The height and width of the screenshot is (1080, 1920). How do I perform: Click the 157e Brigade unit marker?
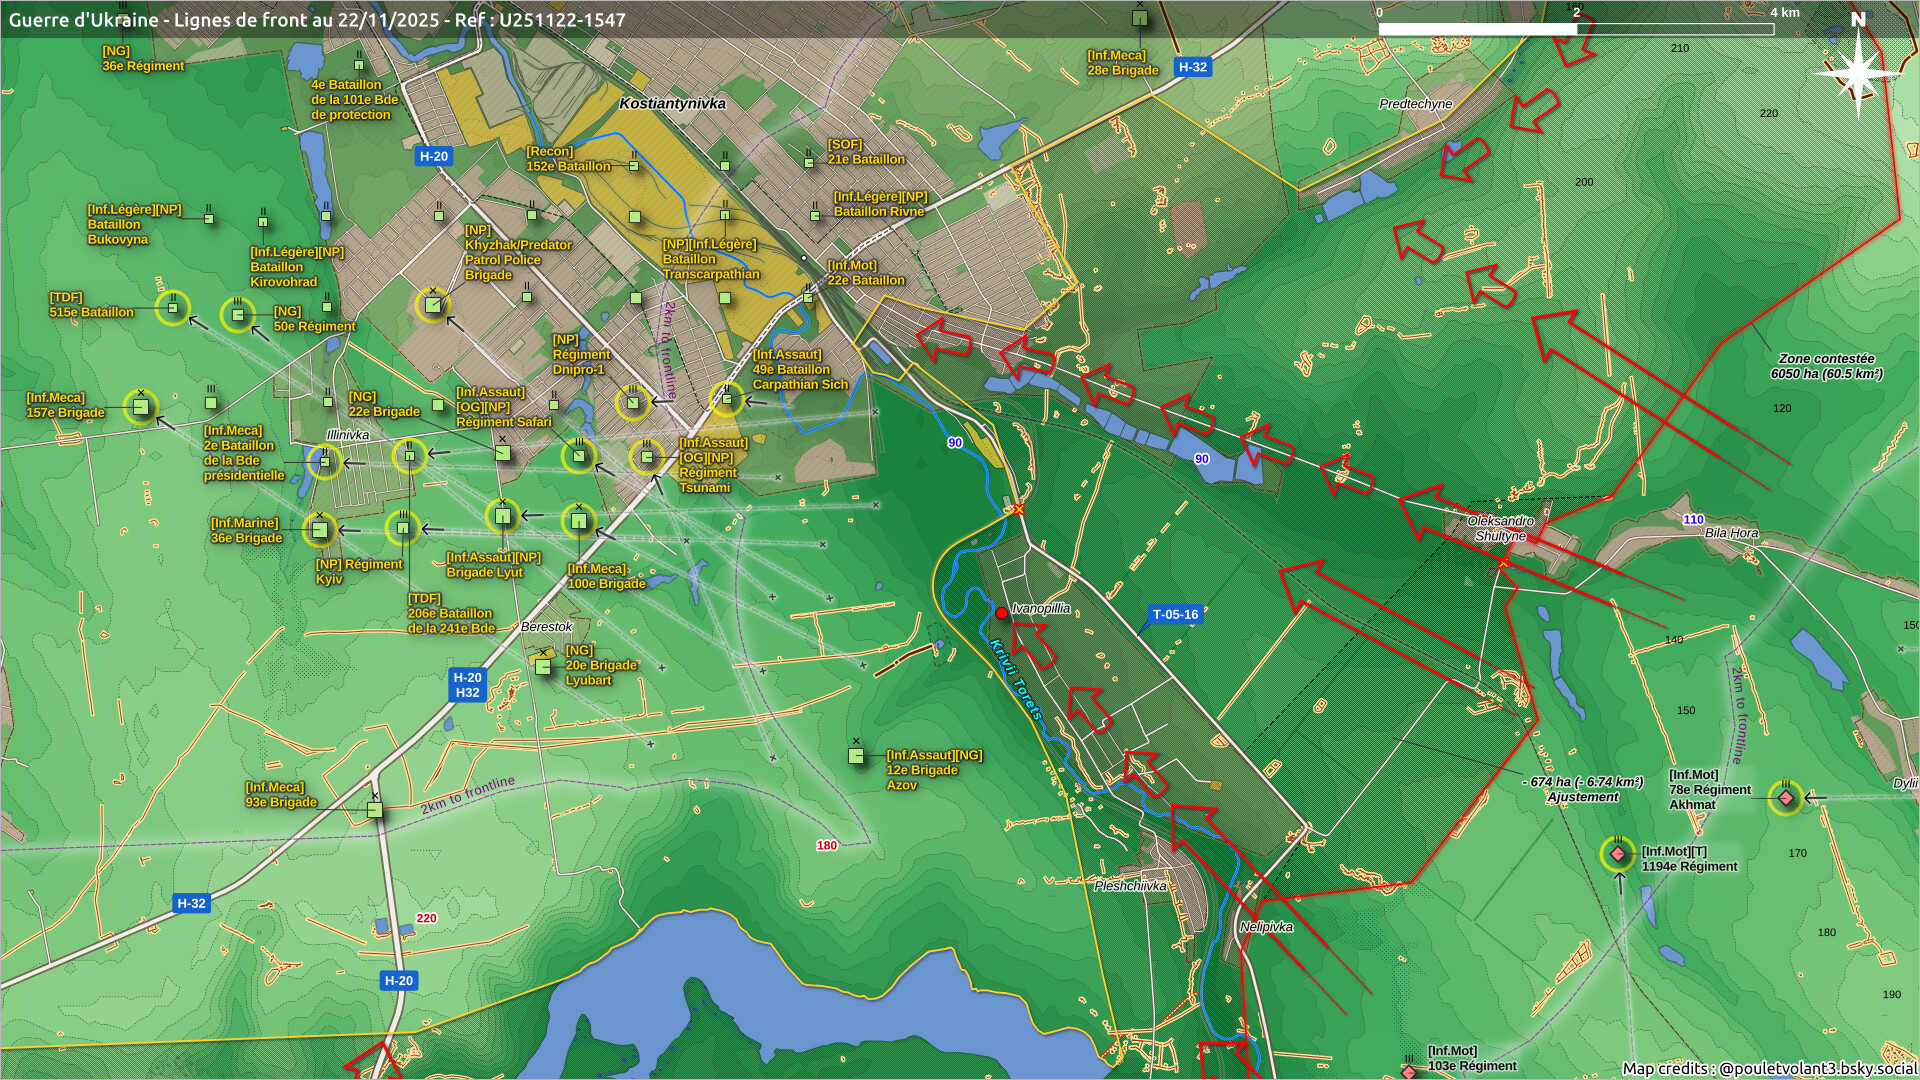(x=141, y=407)
